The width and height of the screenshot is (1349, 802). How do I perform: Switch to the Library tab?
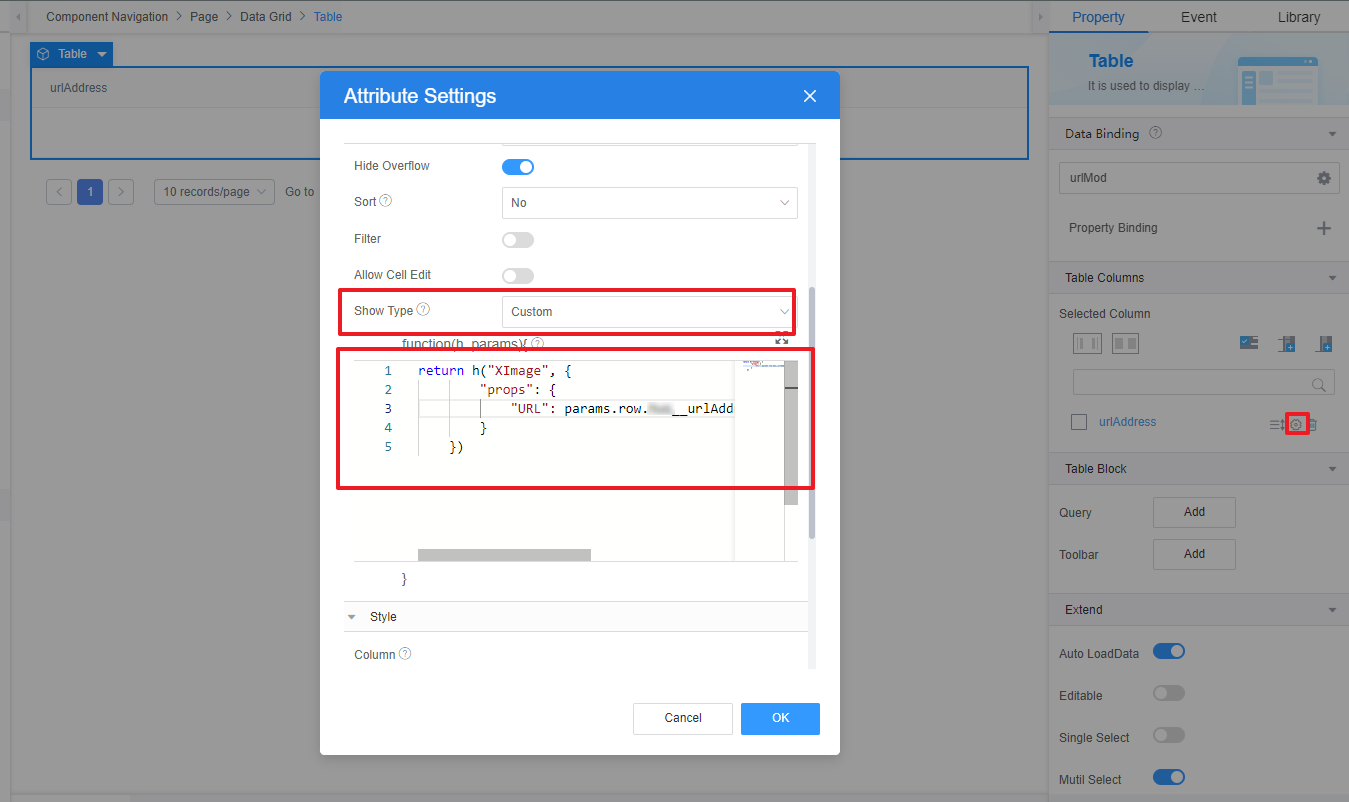(x=1299, y=17)
